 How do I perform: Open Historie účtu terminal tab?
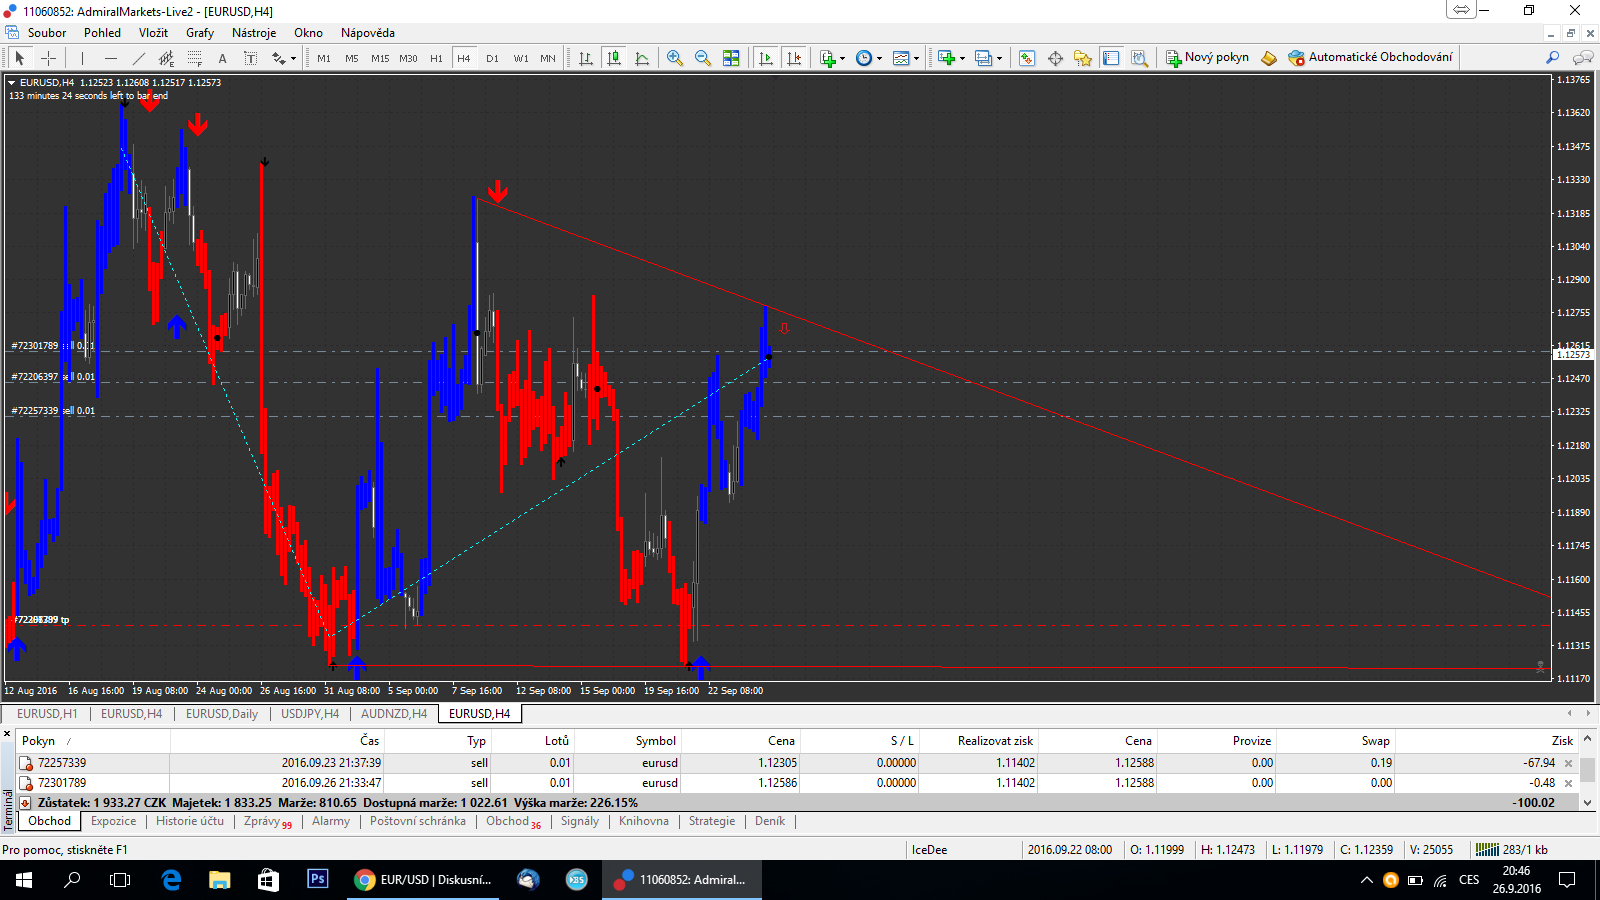[190, 821]
